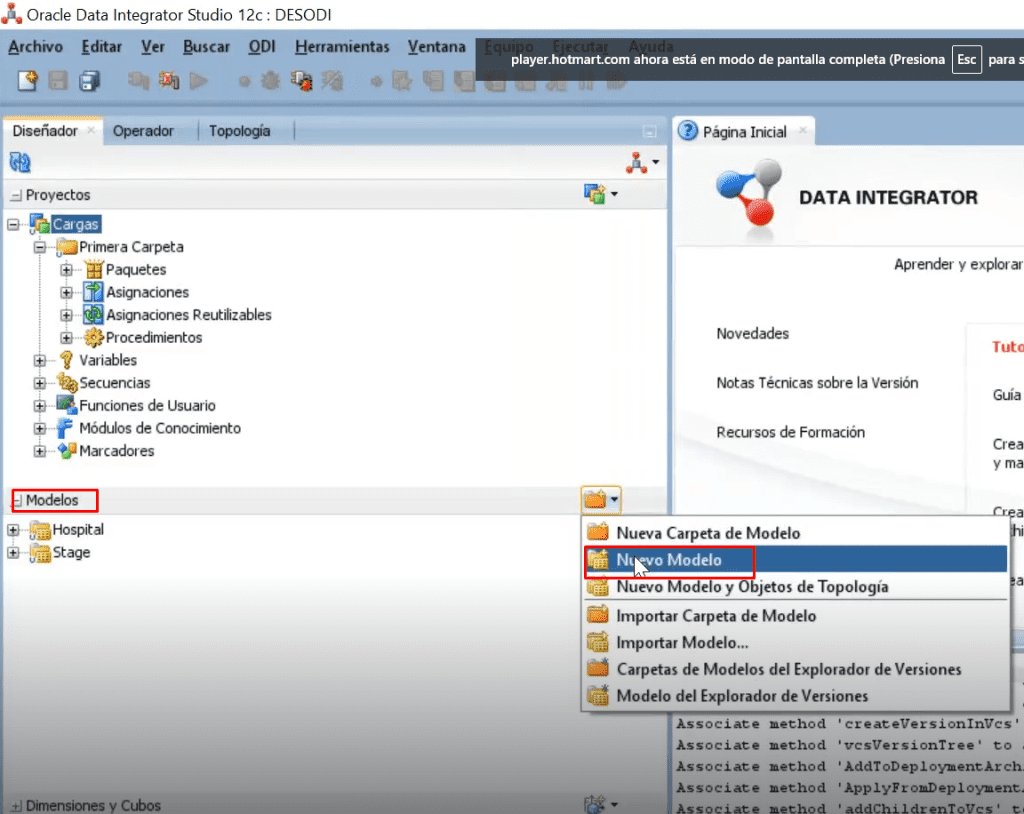Minimize the Designer panel

click(650, 131)
